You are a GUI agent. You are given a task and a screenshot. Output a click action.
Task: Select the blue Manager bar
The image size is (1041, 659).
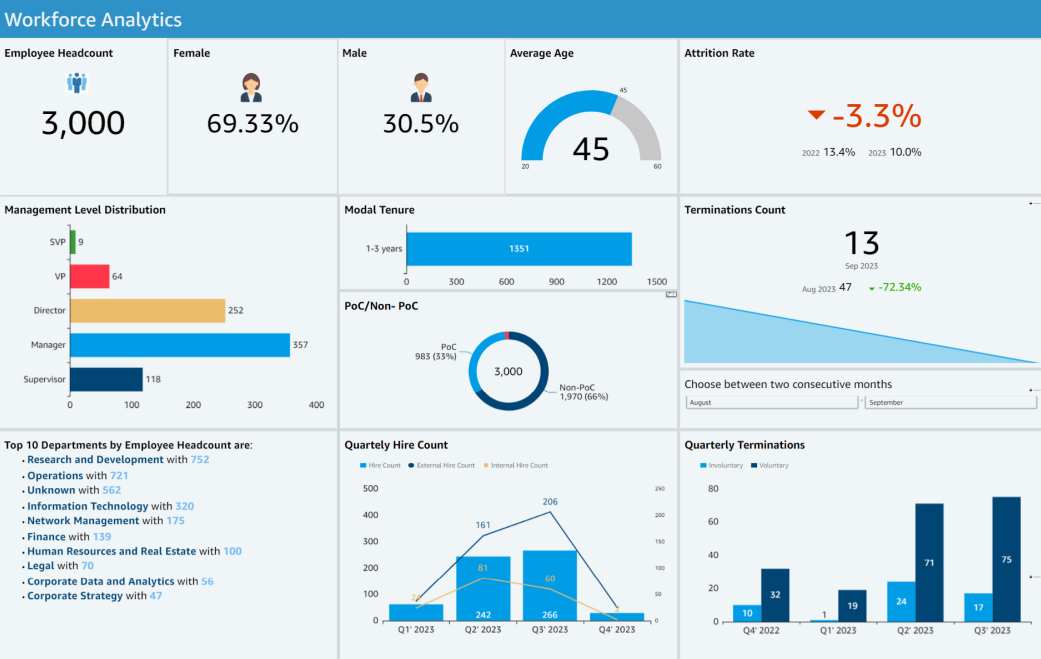(x=180, y=345)
